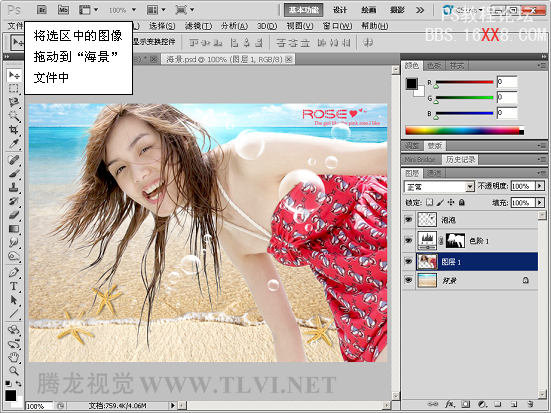Click the 设计 workspace button

click(339, 10)
